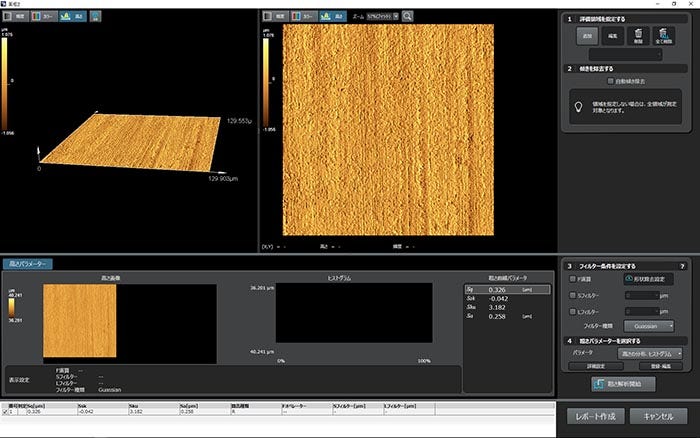This screenshot has width=700, height=438.
Task: Enable the 自動傾き除去 checkbox
Action: (x=611, y=80)
